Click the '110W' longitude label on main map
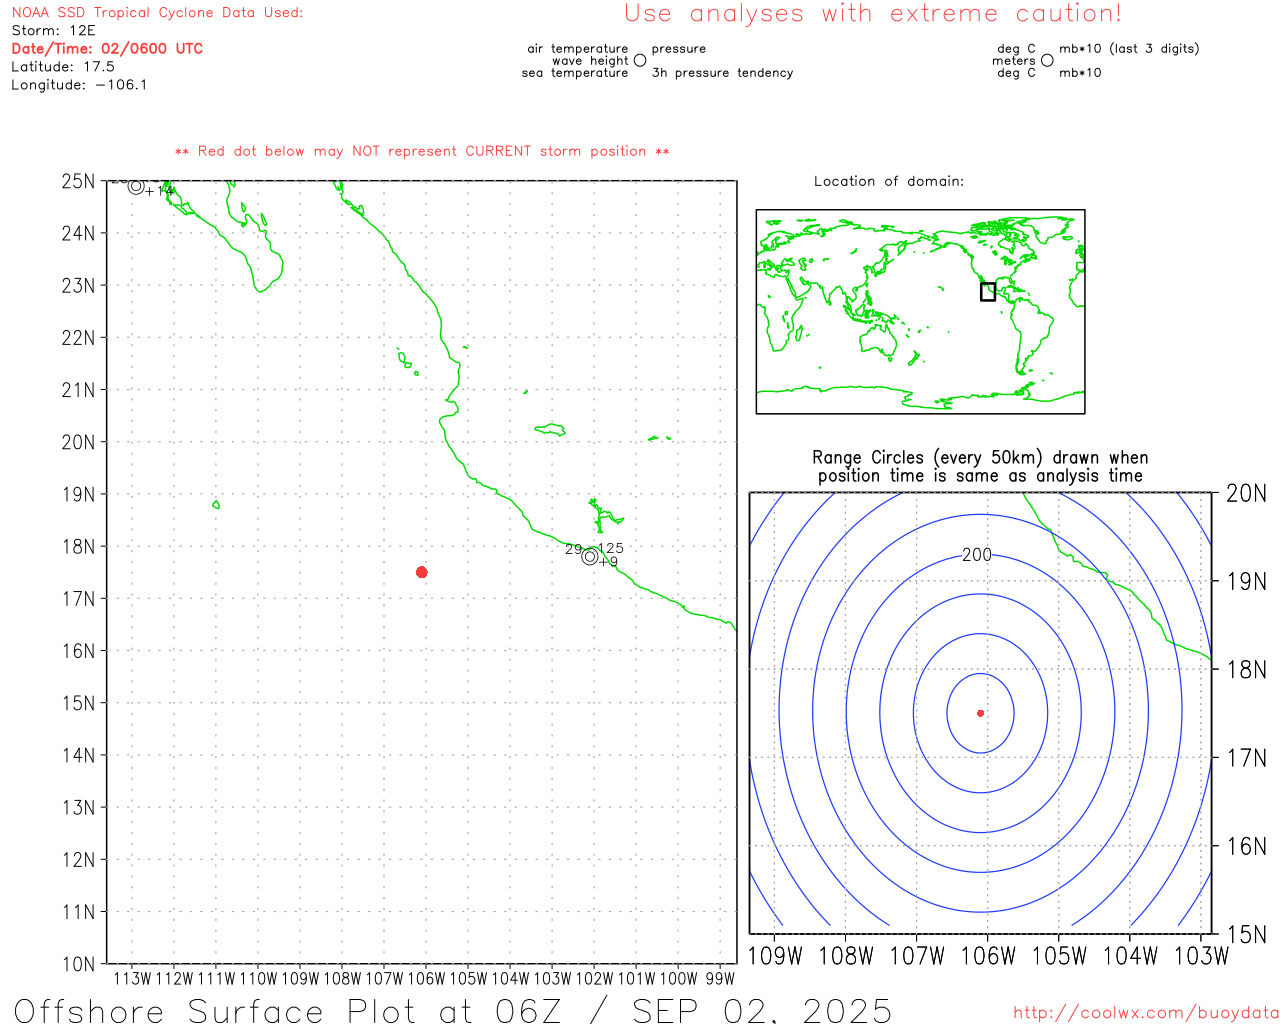This screenshot has height=1024, width=1280. coord(258,979)
